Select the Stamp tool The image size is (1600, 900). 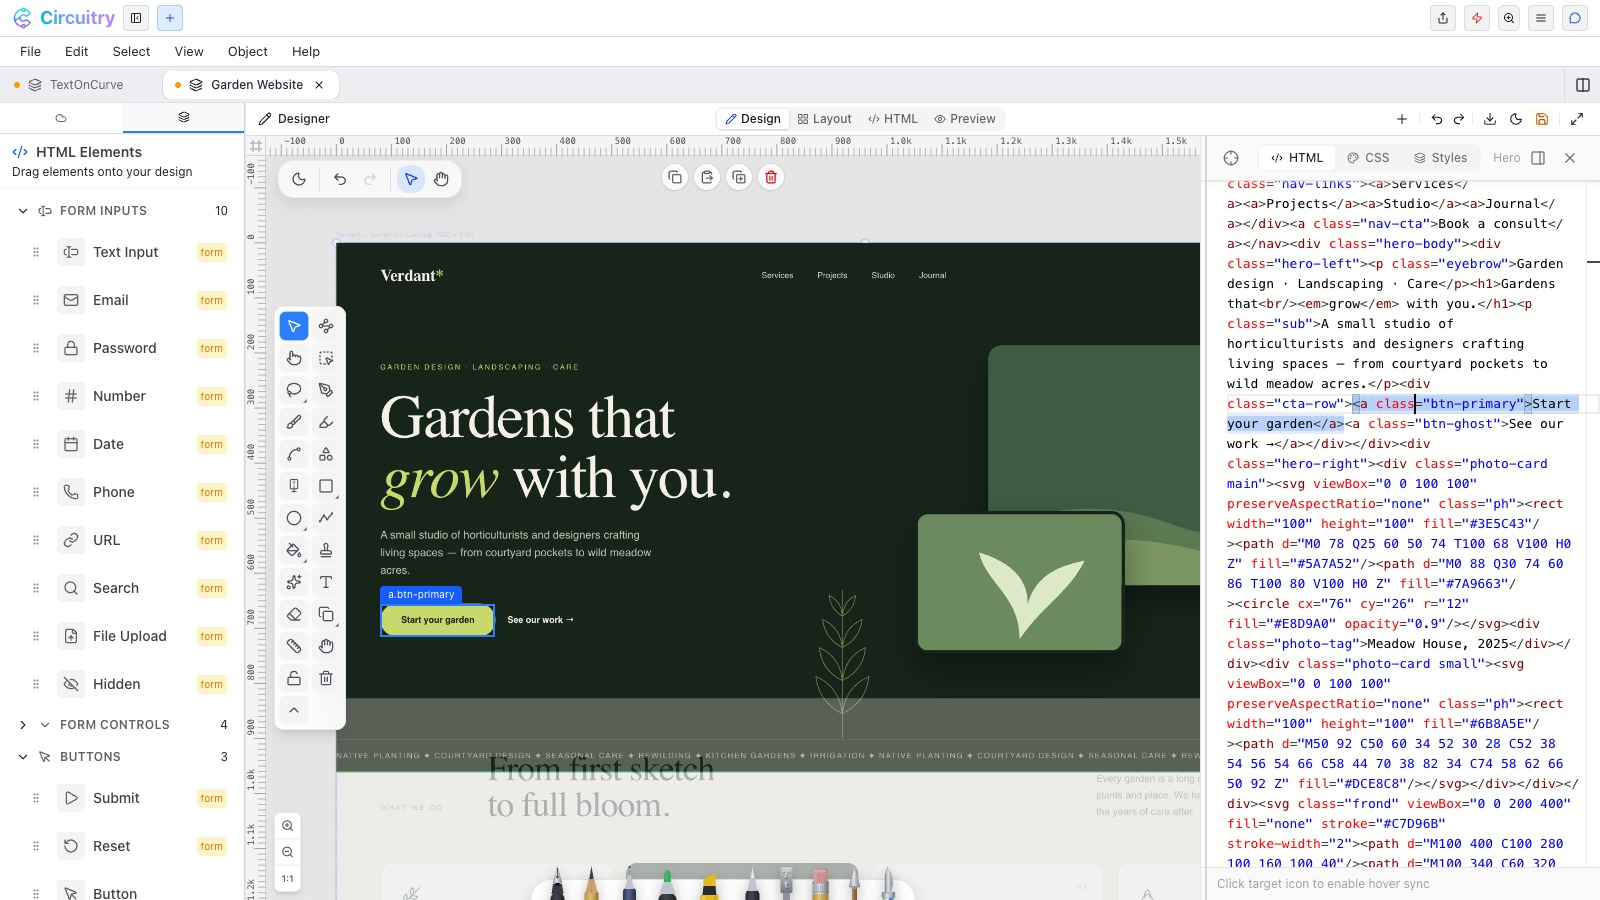click(x=326, y=550)
